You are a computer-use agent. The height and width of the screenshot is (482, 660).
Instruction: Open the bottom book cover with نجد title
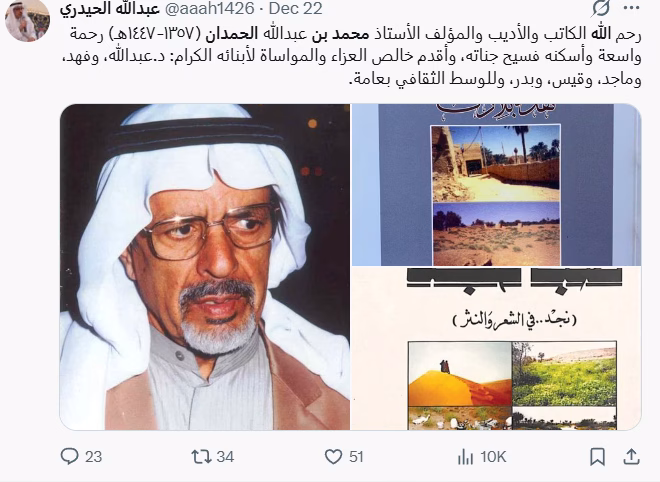coord(496,348)
